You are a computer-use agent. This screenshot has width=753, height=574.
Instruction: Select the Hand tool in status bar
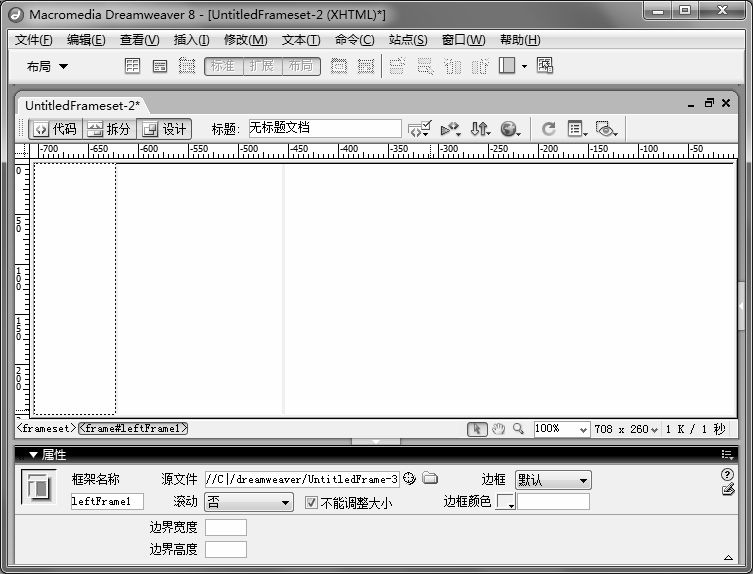click(498, 429)
